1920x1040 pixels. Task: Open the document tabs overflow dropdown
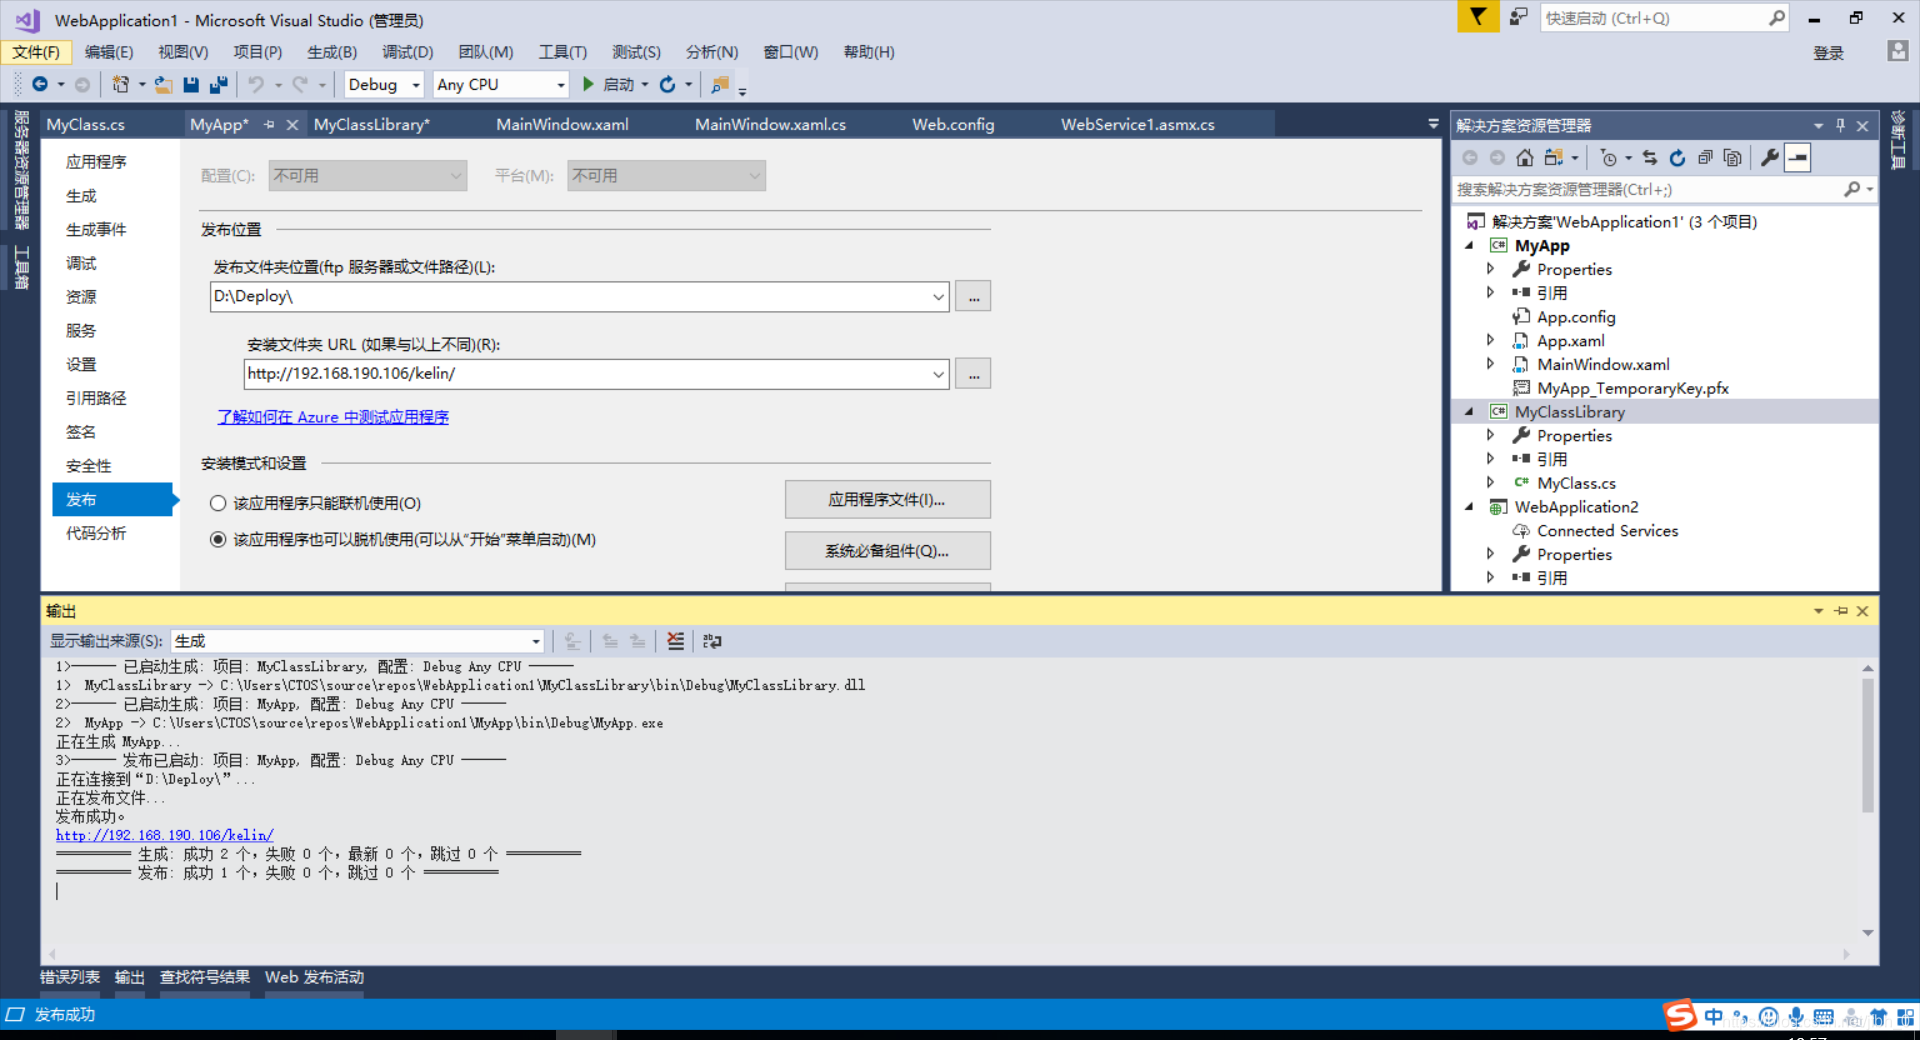1433,124
